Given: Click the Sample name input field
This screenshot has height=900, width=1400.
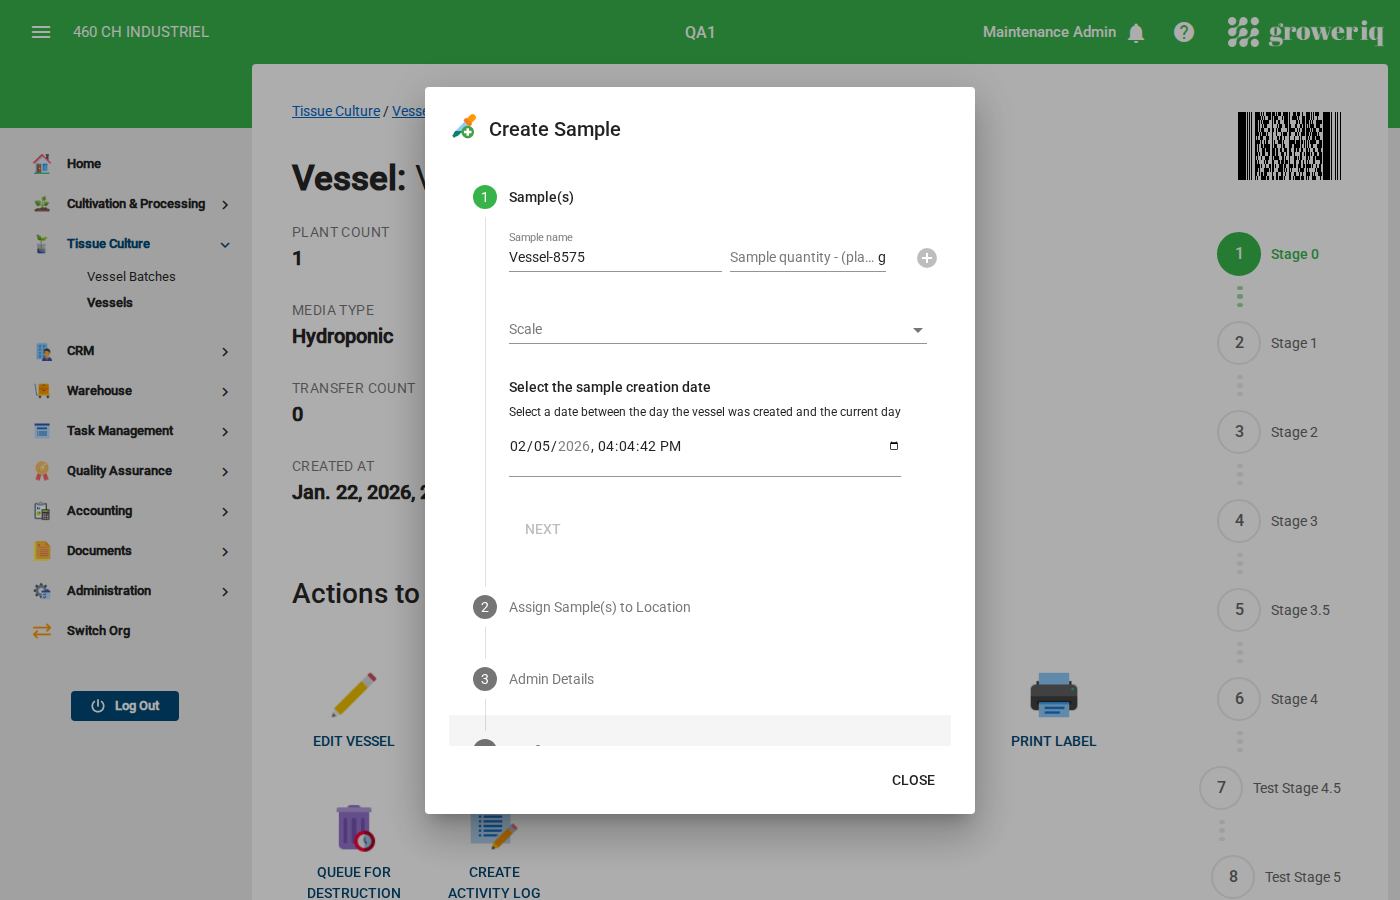Looking at the screenshot, I should click(614, 258).
